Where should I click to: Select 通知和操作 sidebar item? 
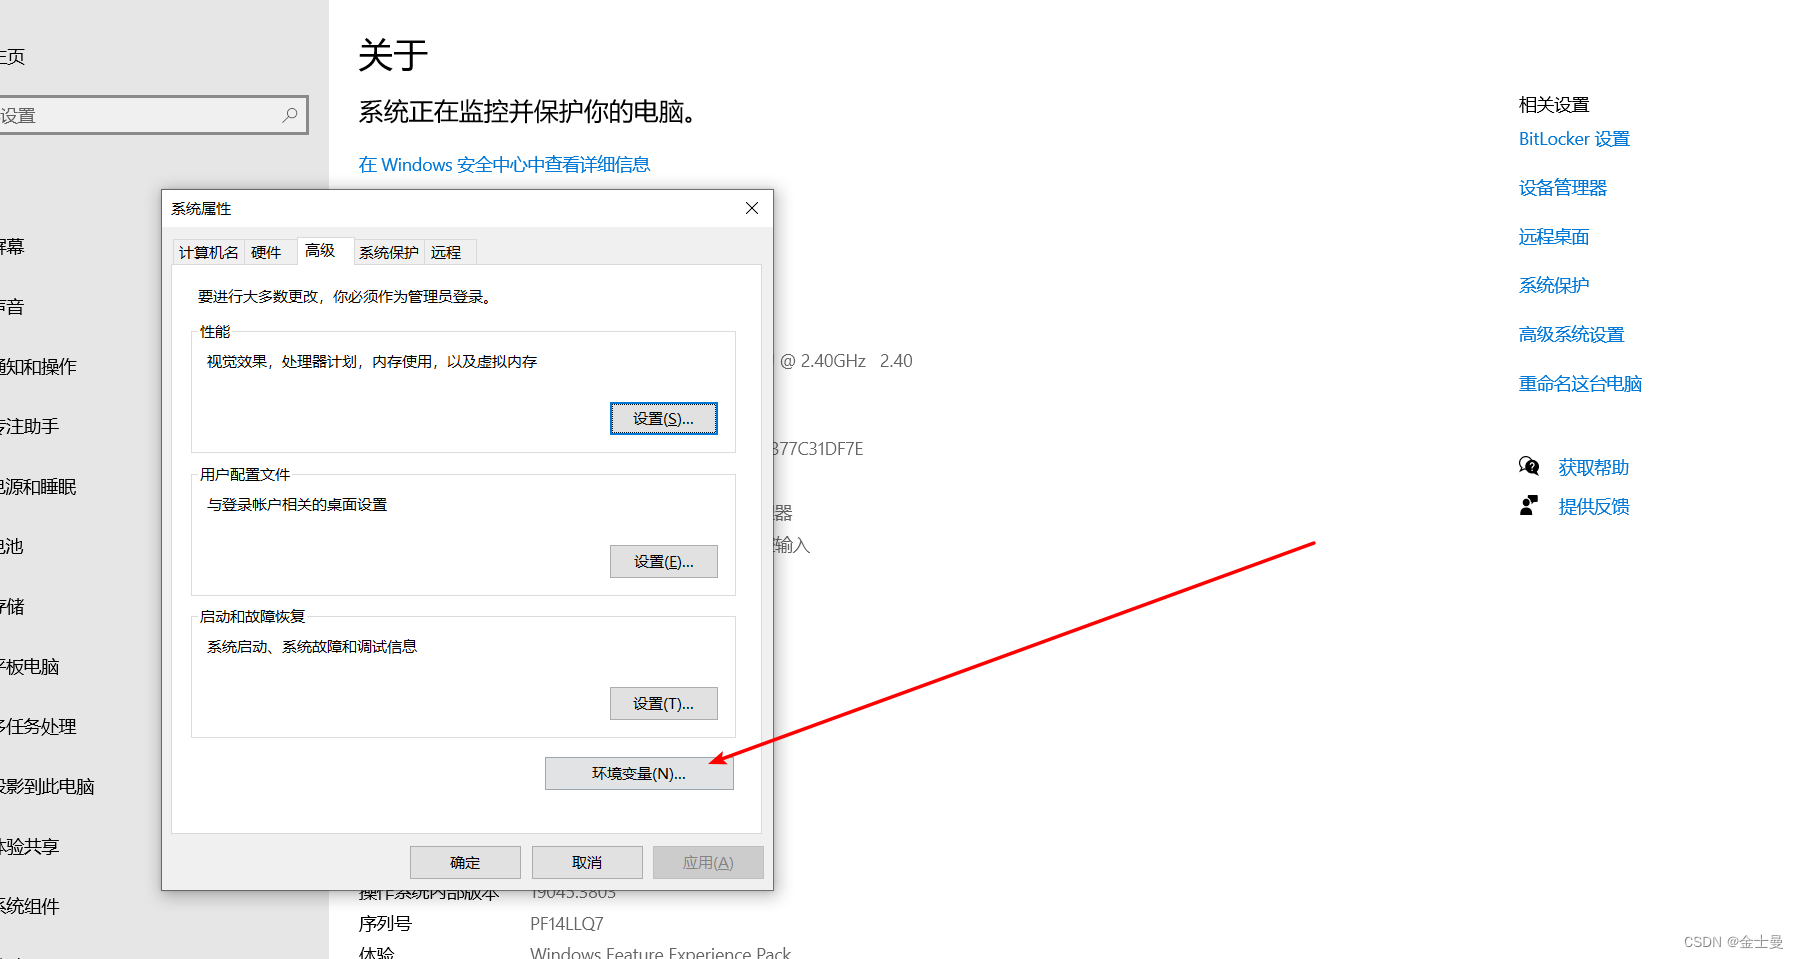coord(38,367)
